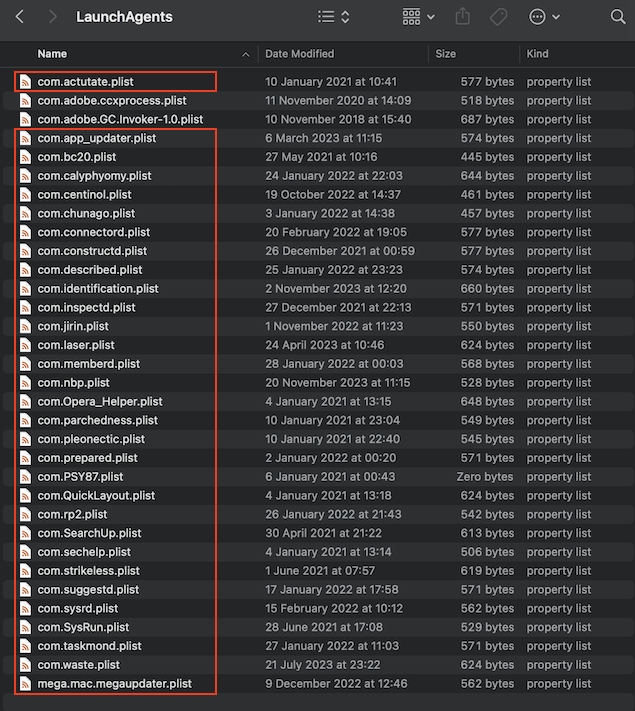Click file icon of com.adobe.GC.Invoker-1.0.plist

click(x=25, y=119)
